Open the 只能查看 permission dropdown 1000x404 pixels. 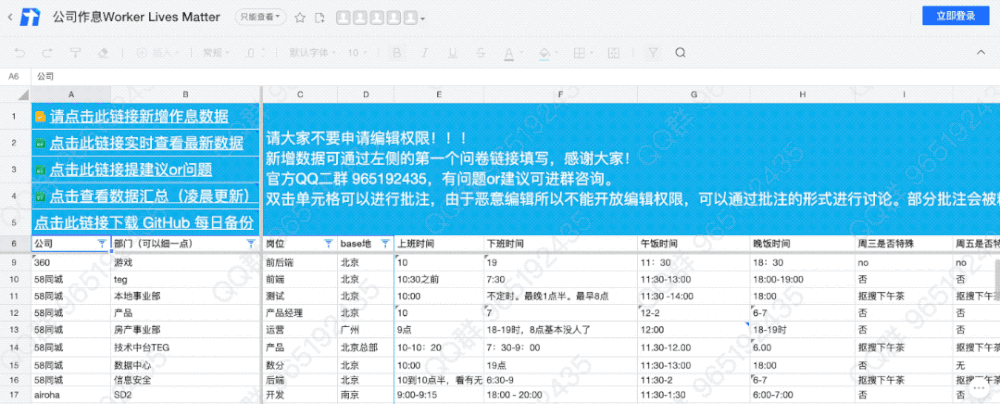260,17
